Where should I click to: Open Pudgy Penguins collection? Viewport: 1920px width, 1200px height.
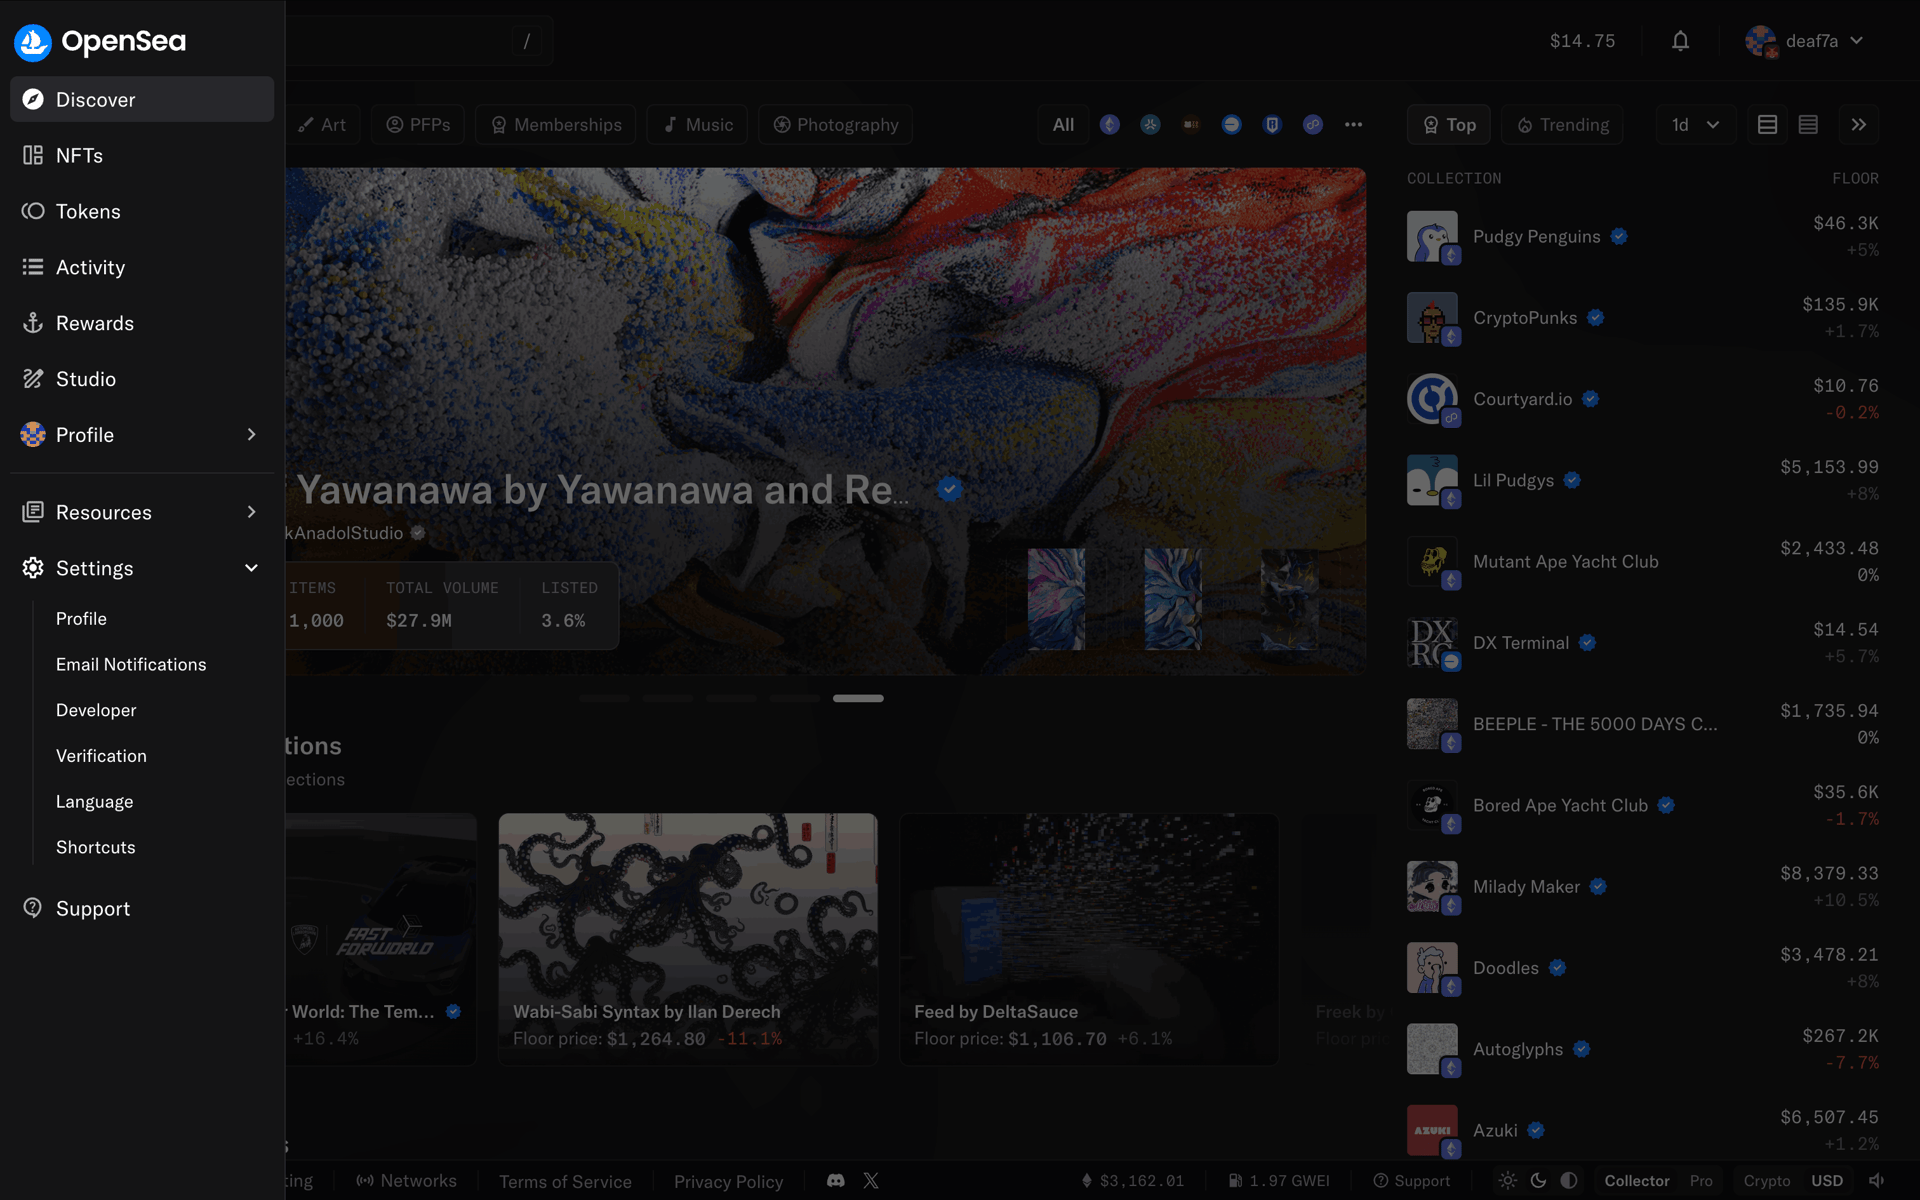coord(1643,237)
